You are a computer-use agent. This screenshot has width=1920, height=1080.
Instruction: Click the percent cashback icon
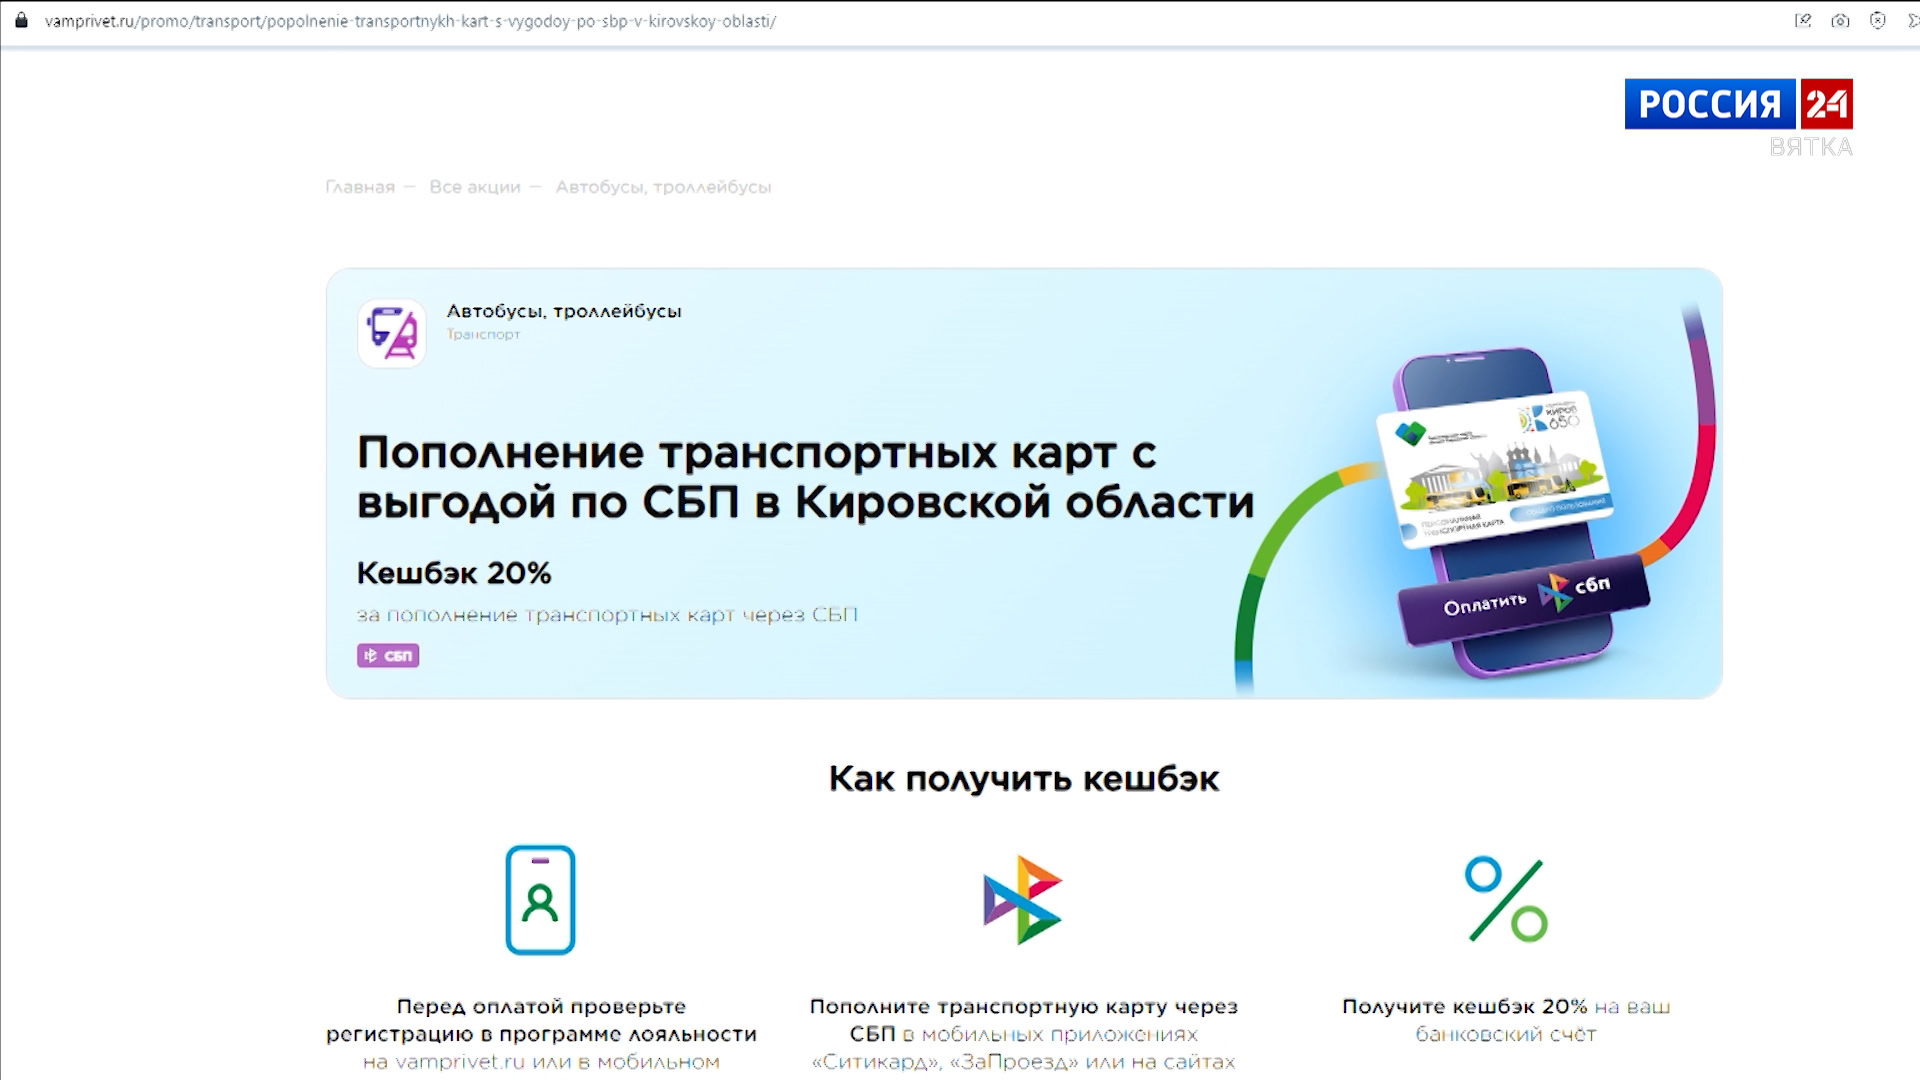point(1506,899)
